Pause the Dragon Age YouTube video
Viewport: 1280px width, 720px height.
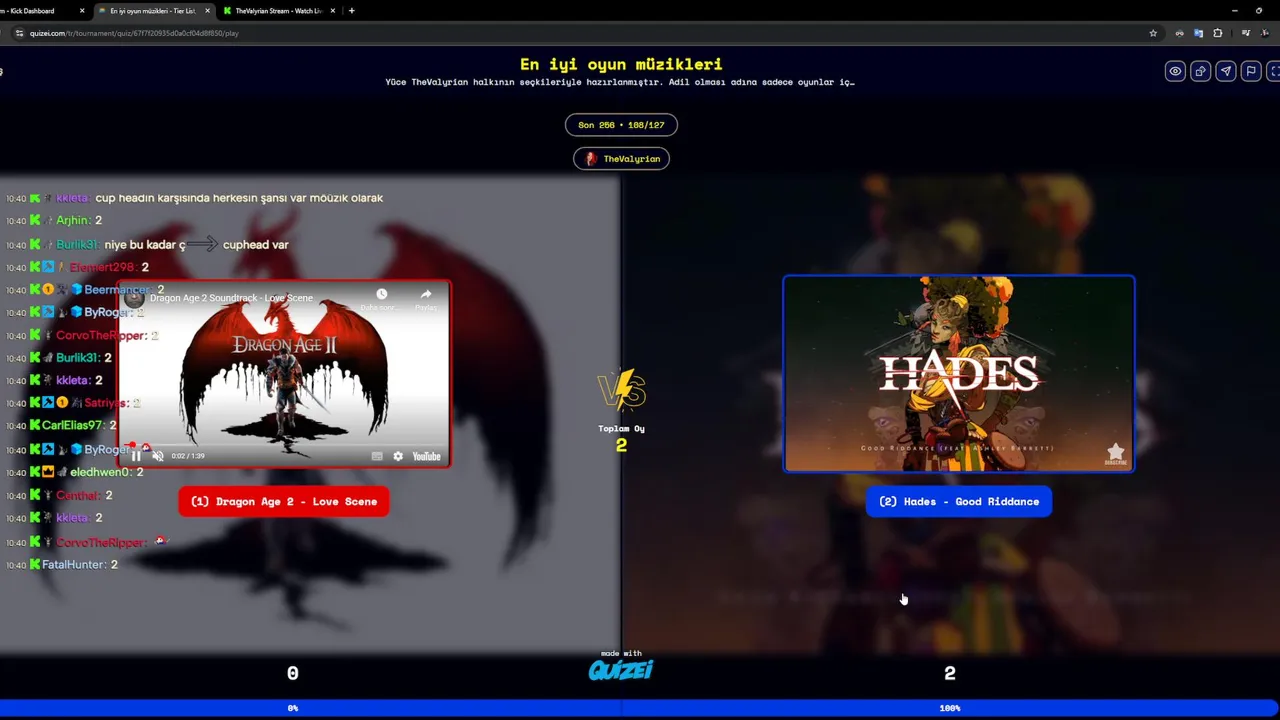pyautogui.click(x=136, y=456)
